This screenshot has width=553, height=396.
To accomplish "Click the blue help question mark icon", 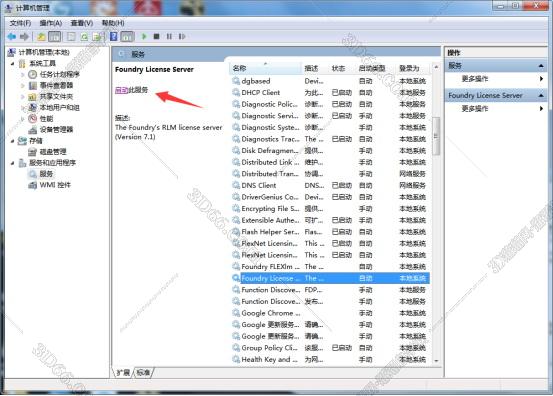I will 114,36.
